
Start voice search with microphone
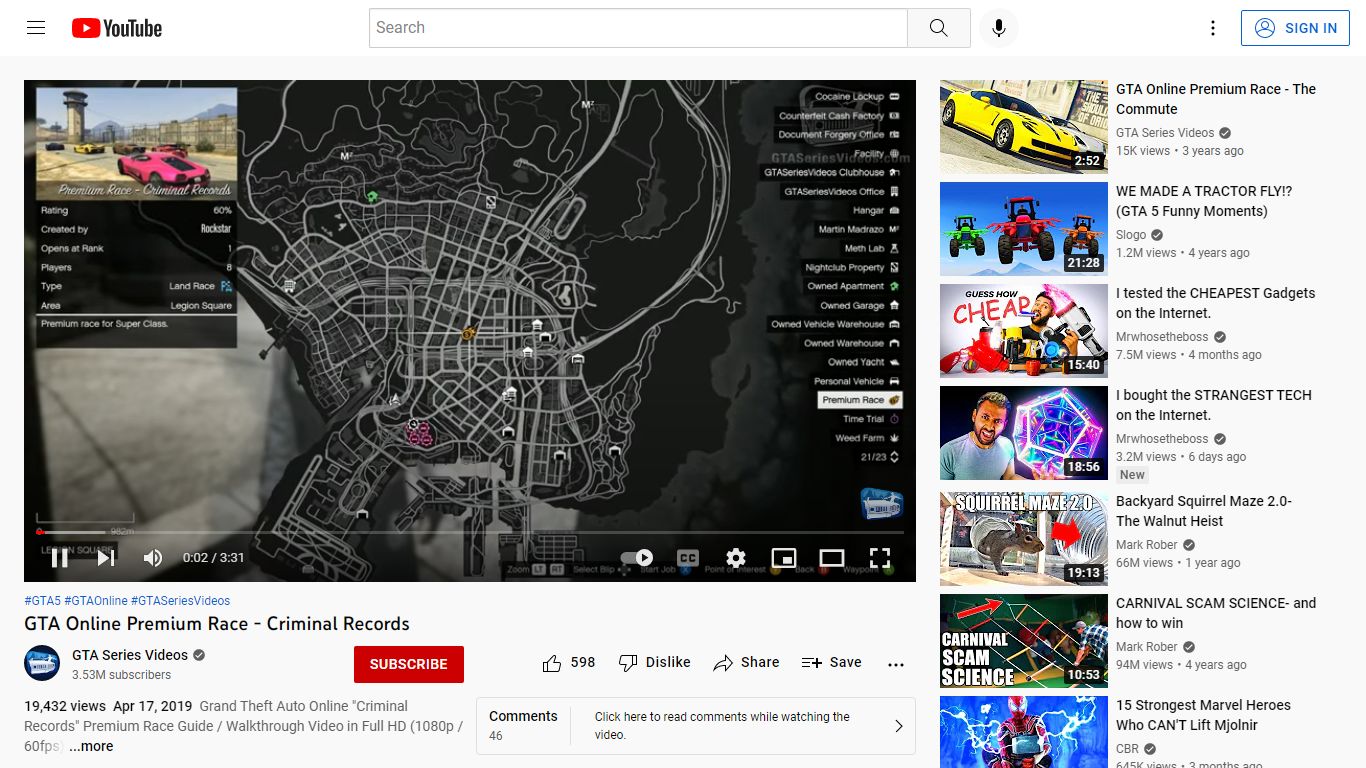[998, 28]
